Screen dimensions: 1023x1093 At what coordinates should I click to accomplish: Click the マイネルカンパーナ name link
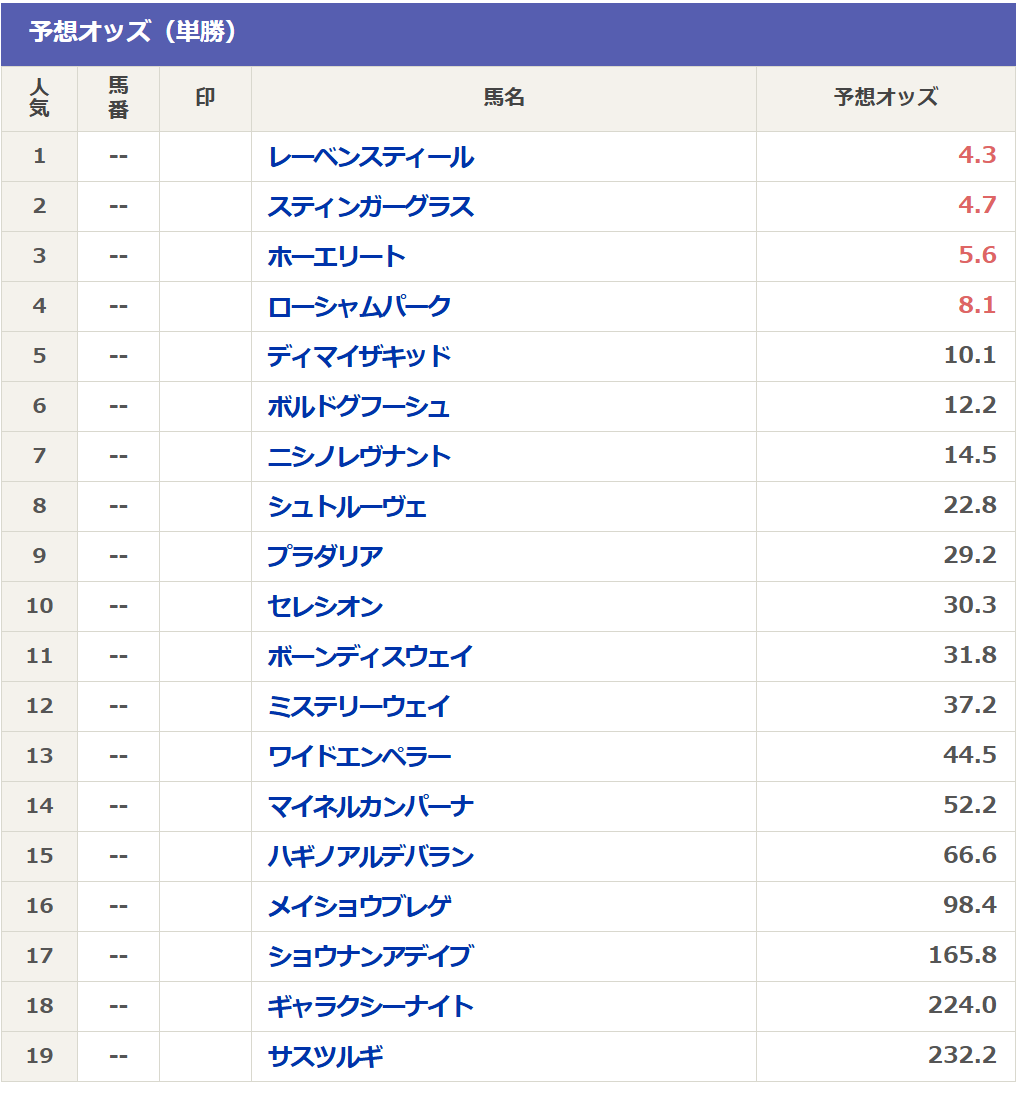coord(370,807)
